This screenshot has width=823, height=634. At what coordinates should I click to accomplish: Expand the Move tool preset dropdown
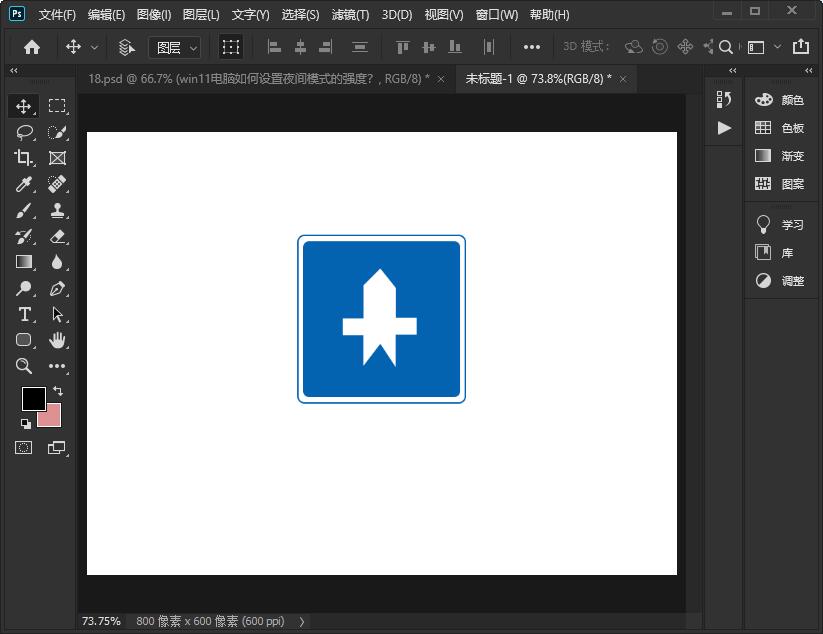95,47
